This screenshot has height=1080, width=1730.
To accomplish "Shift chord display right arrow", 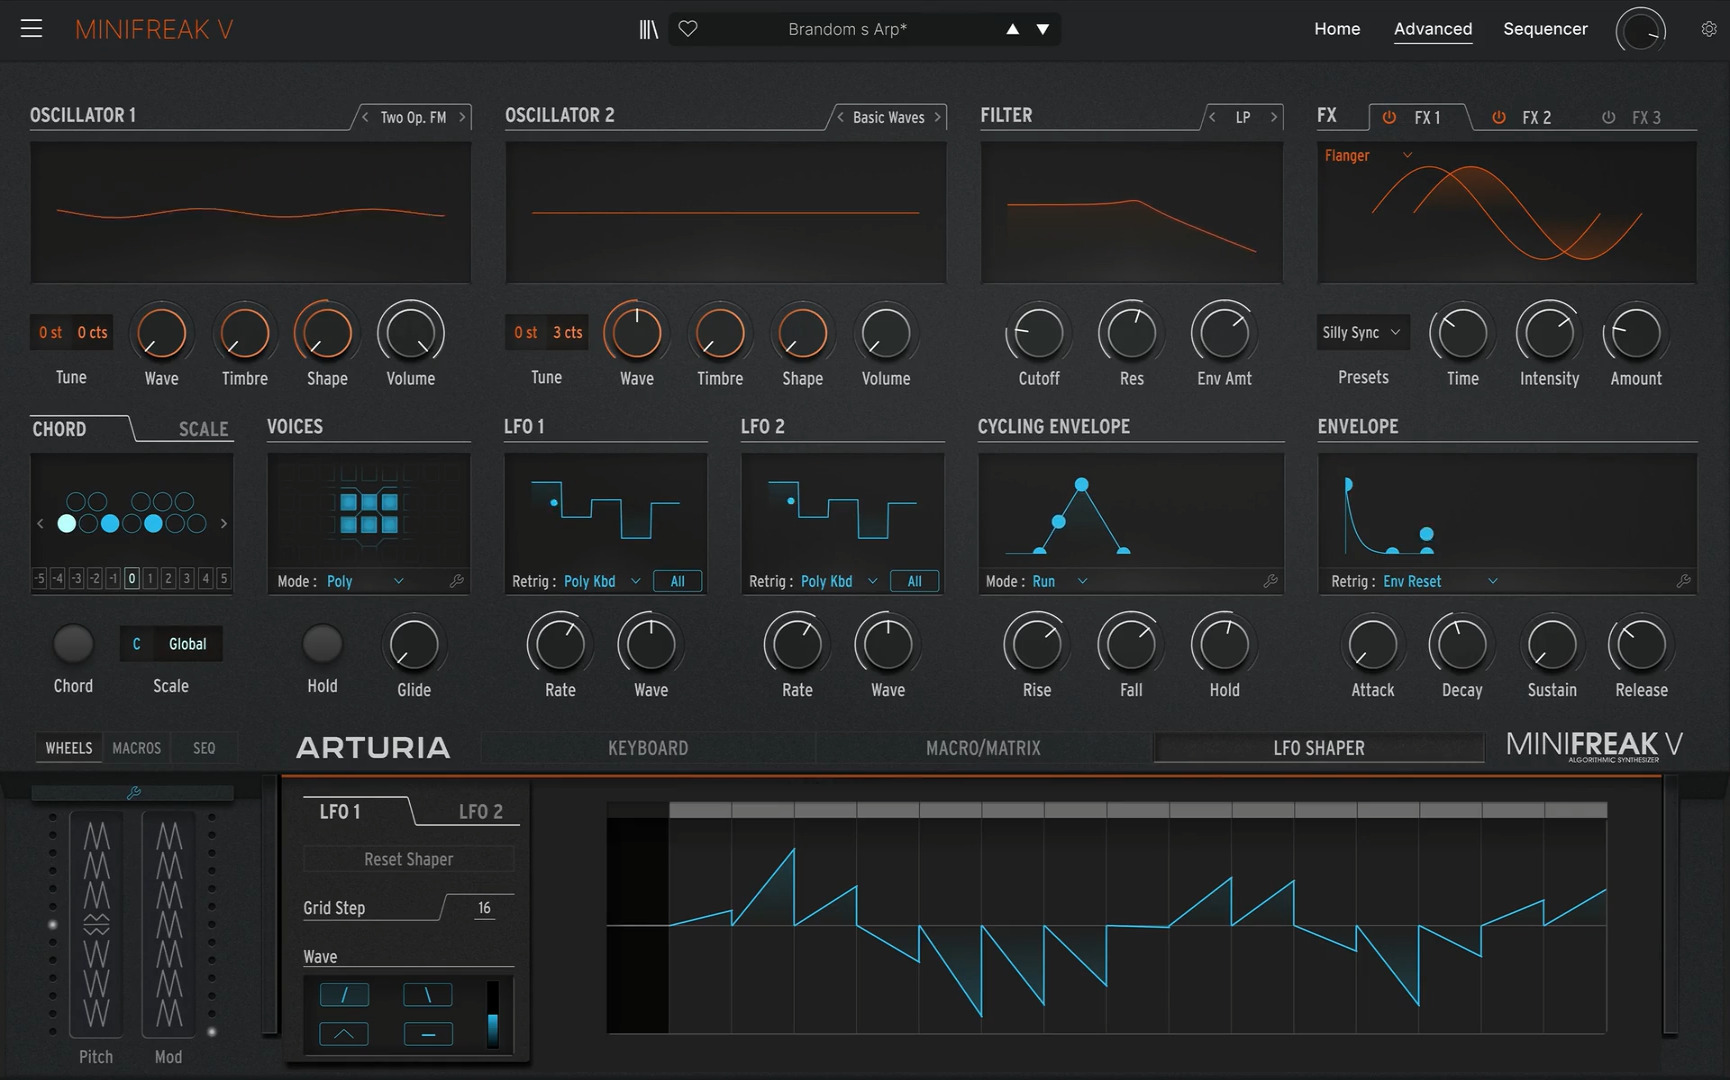I will (224, 523).
